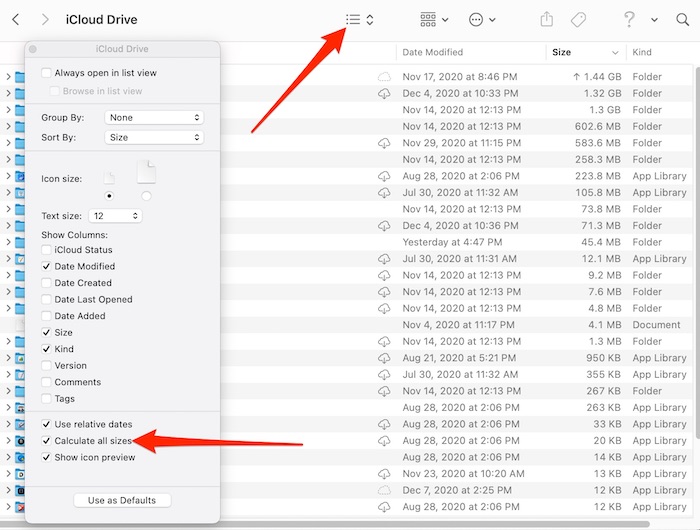The width and height of the screenshot is (700, 530).
Task: Click download cloud icon for Nov 29 11:15 PM
Action: (x=384, y=143)
